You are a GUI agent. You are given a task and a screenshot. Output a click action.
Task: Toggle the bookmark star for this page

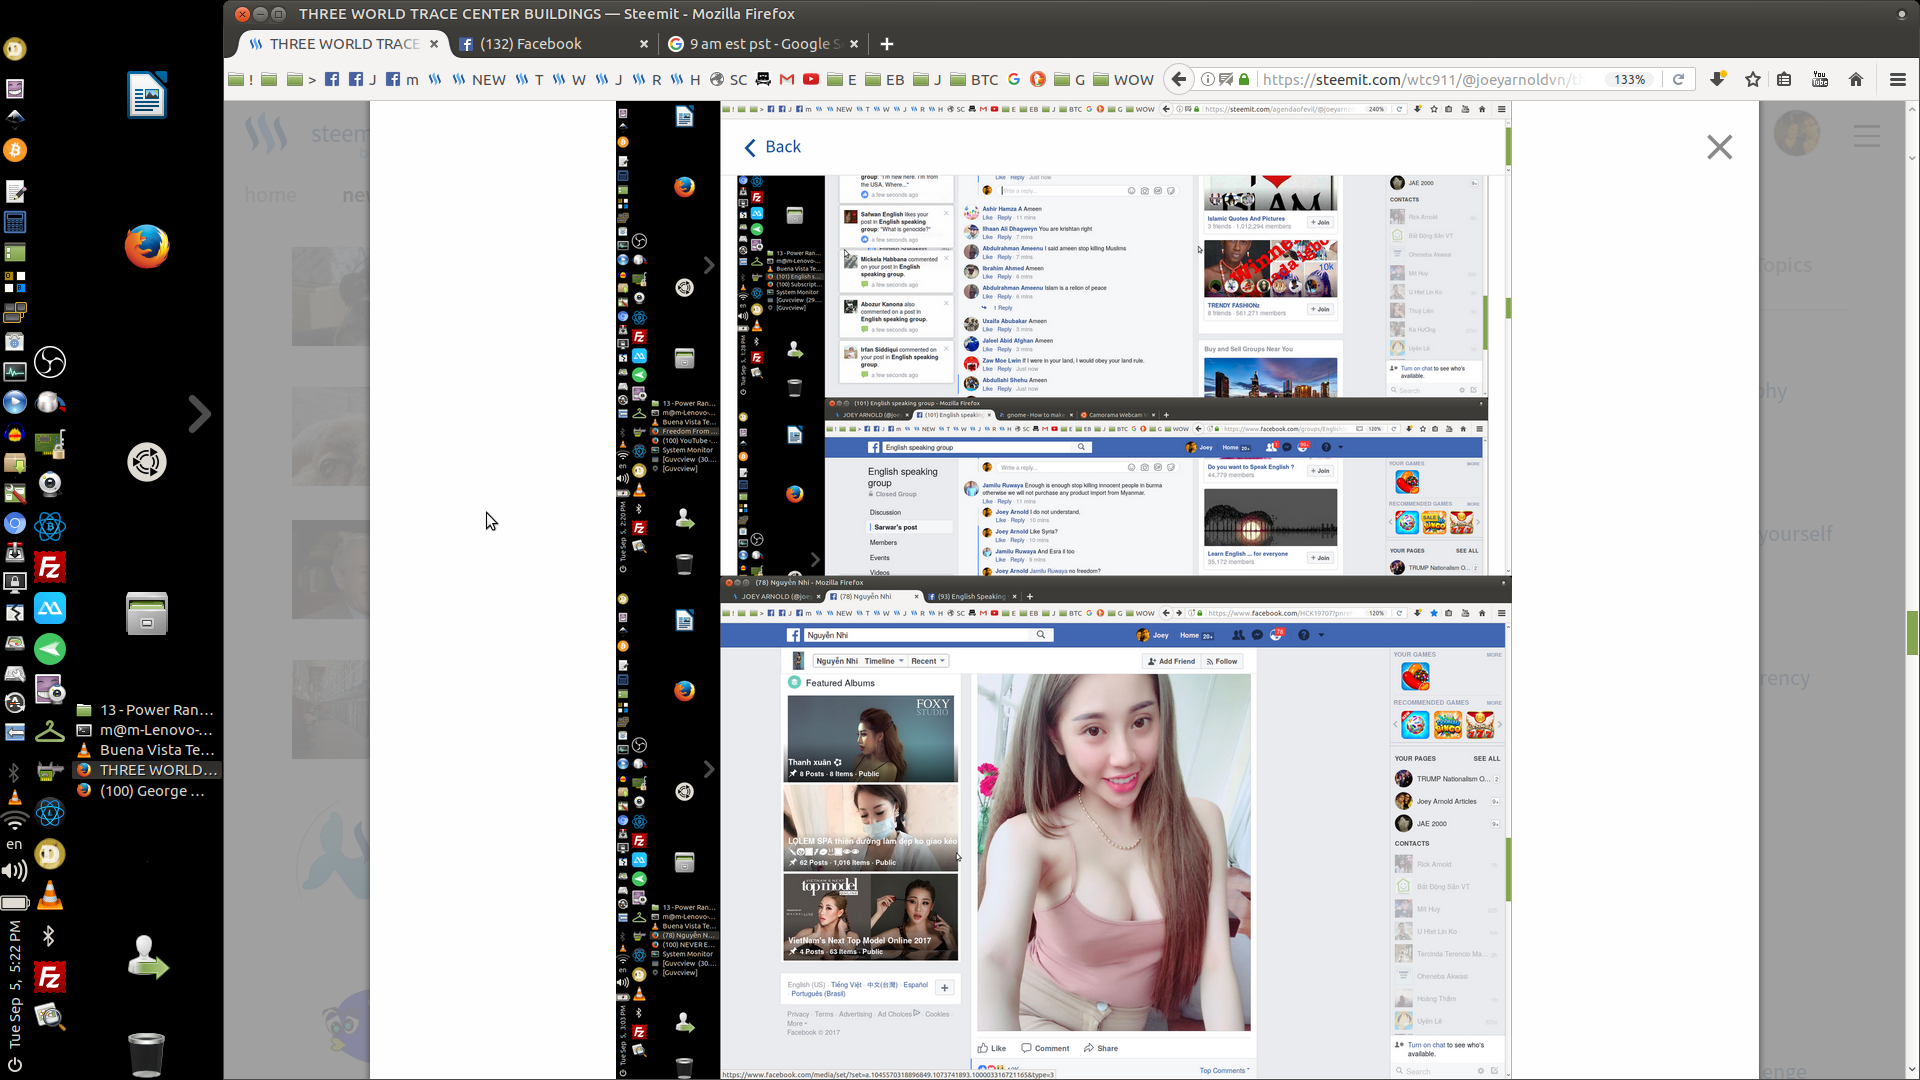pyautogui.click(x=1753, y=79)
